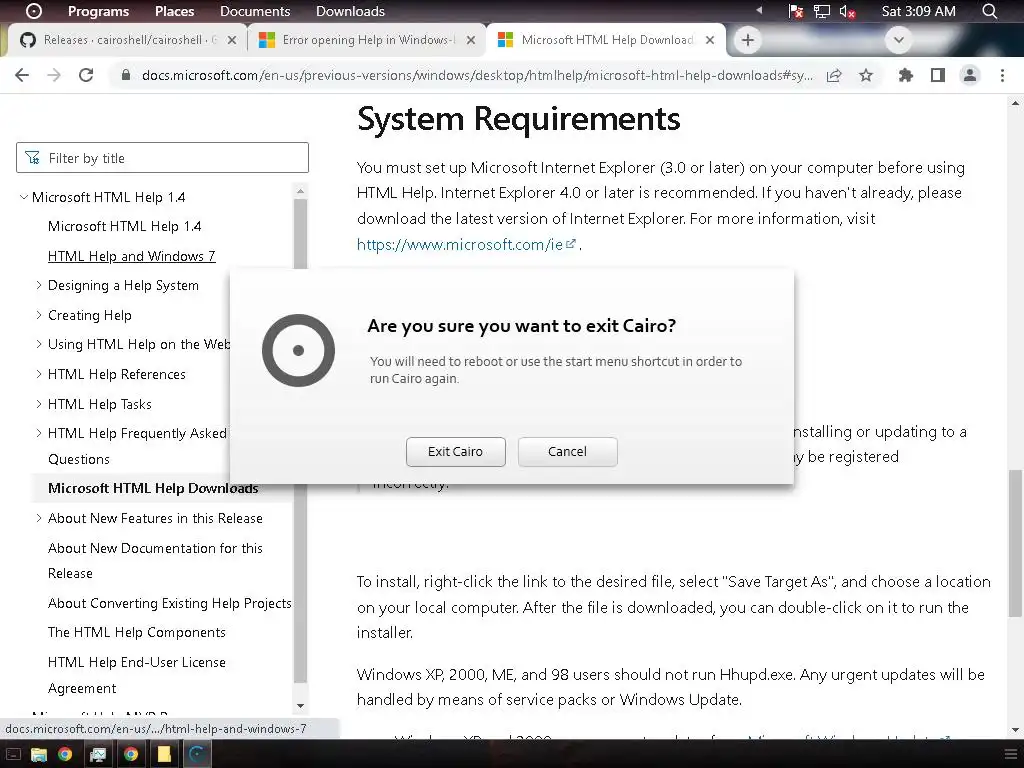The image size is (1024, 768).
Task: Reload the current page
Action: [x=86, y=75]
